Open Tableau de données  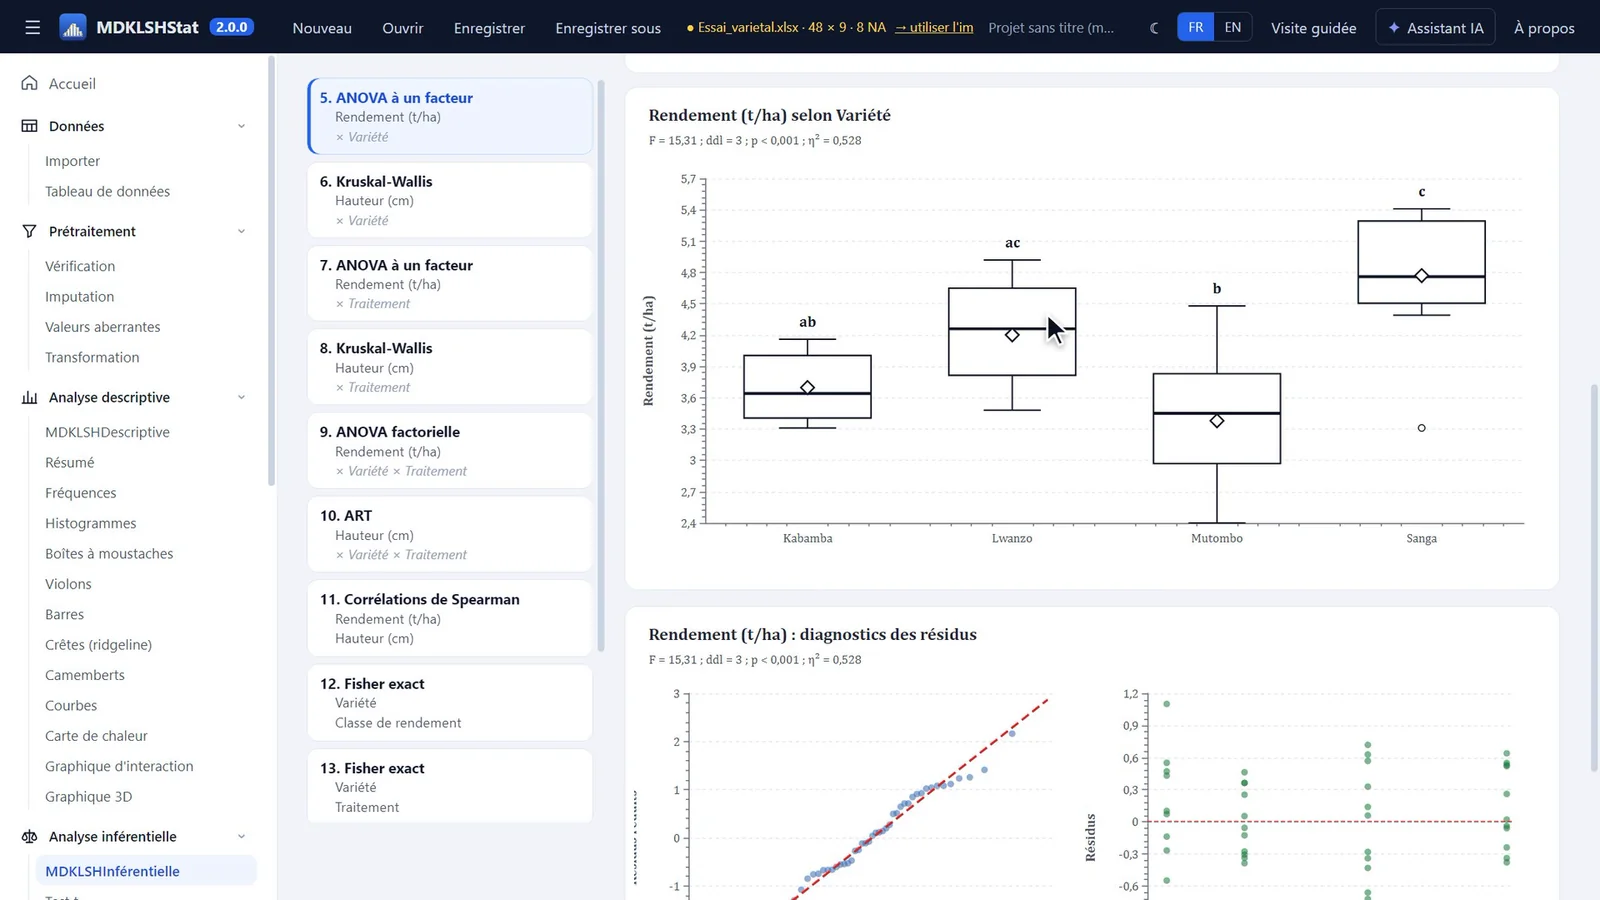click(x=107, y=191)
